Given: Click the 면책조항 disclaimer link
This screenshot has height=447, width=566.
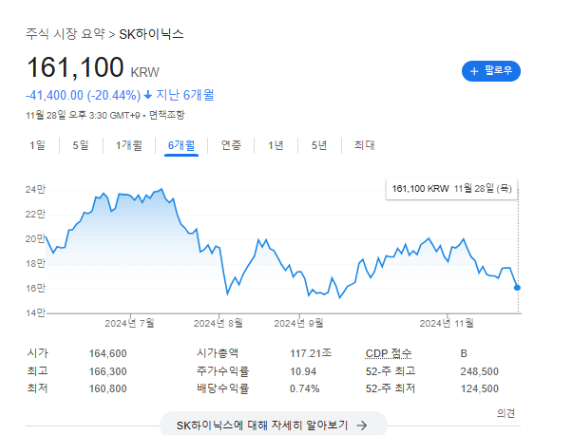Looking at the screenshot, I should coord(167,115).
